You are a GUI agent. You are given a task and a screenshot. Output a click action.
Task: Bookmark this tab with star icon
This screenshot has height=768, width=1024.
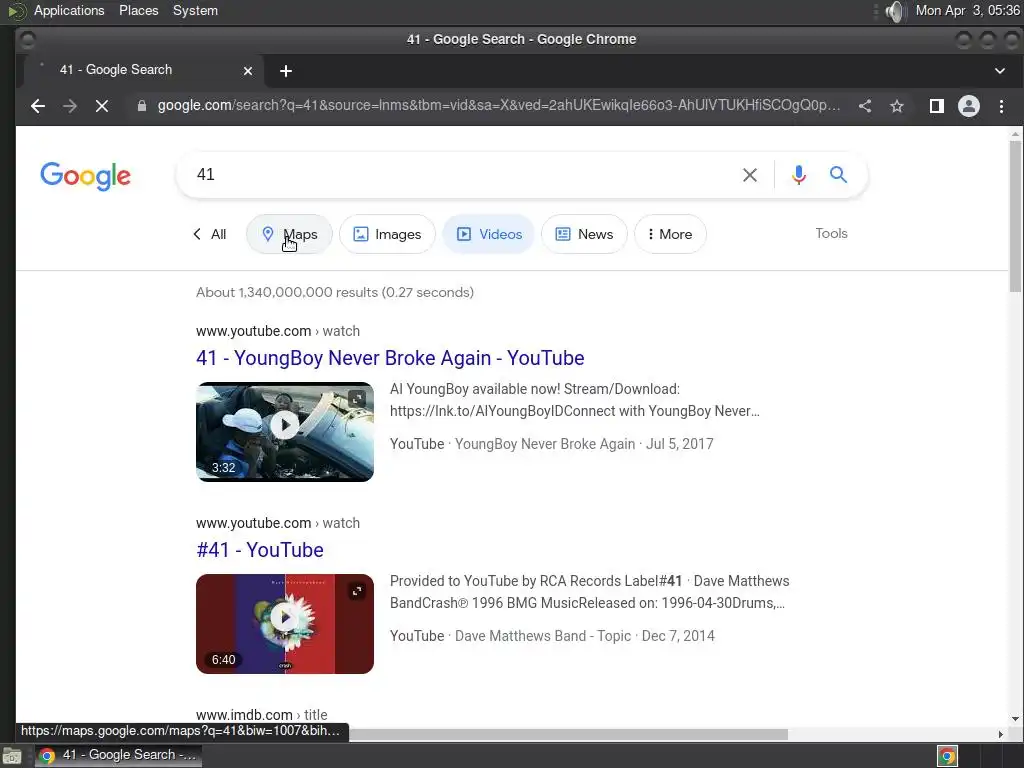point(897,106)
